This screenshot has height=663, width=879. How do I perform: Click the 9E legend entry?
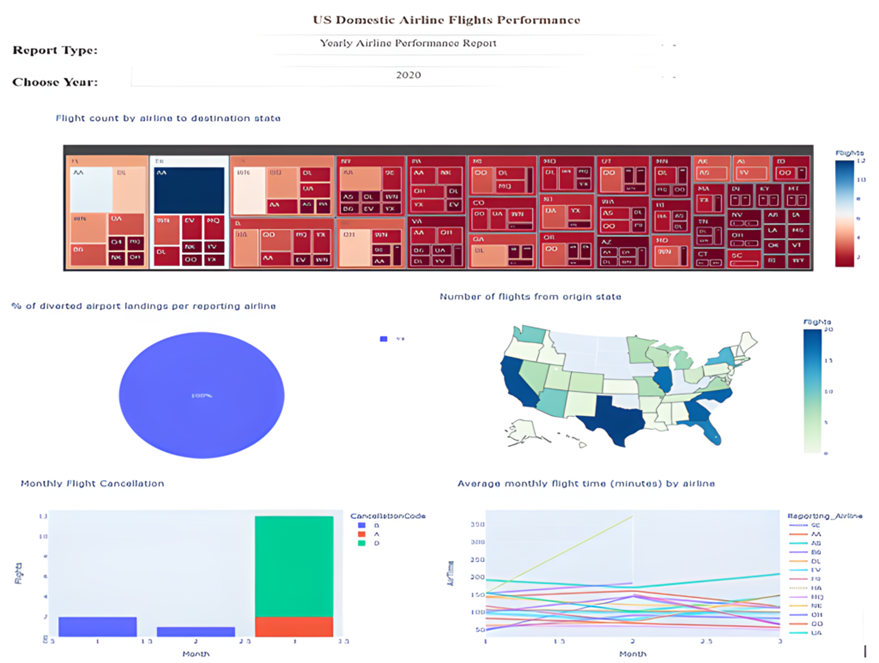816,525
